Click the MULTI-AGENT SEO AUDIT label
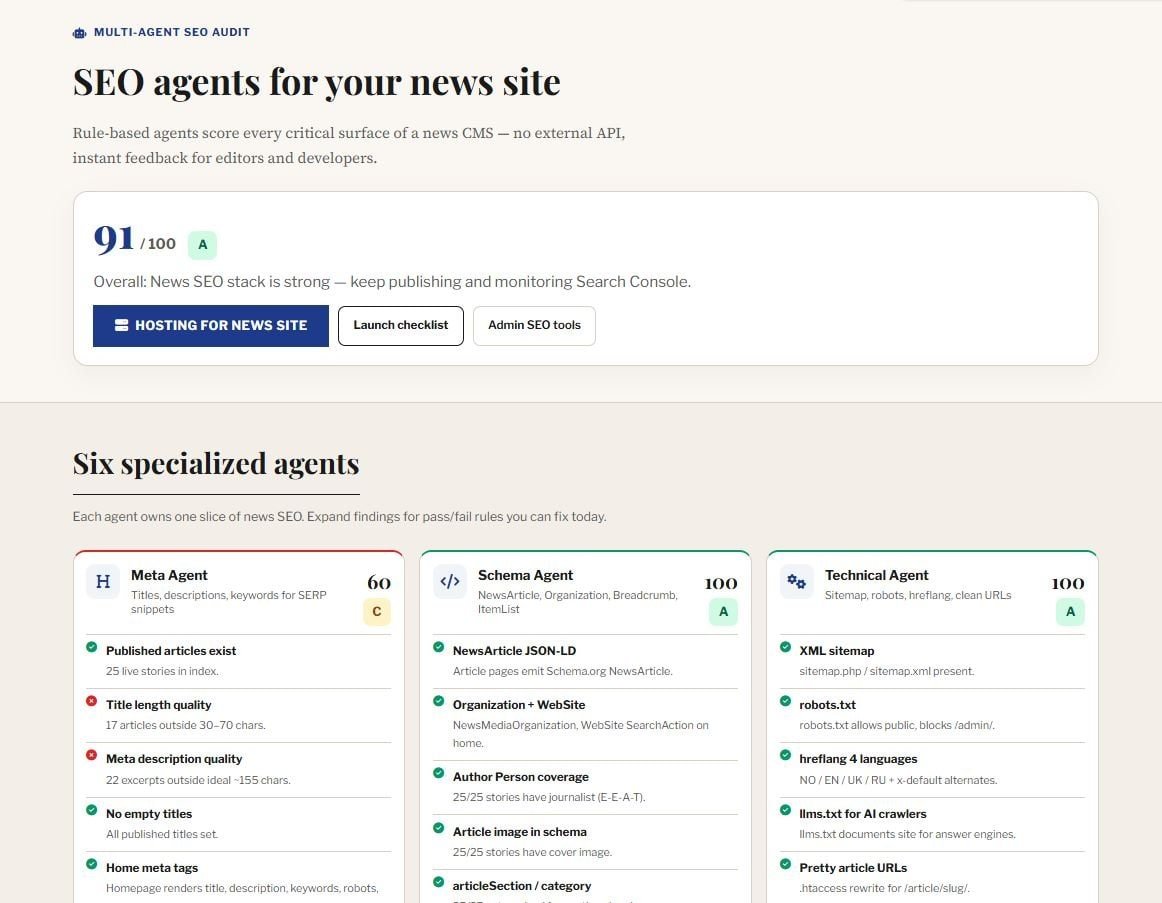 coord(172,33)
